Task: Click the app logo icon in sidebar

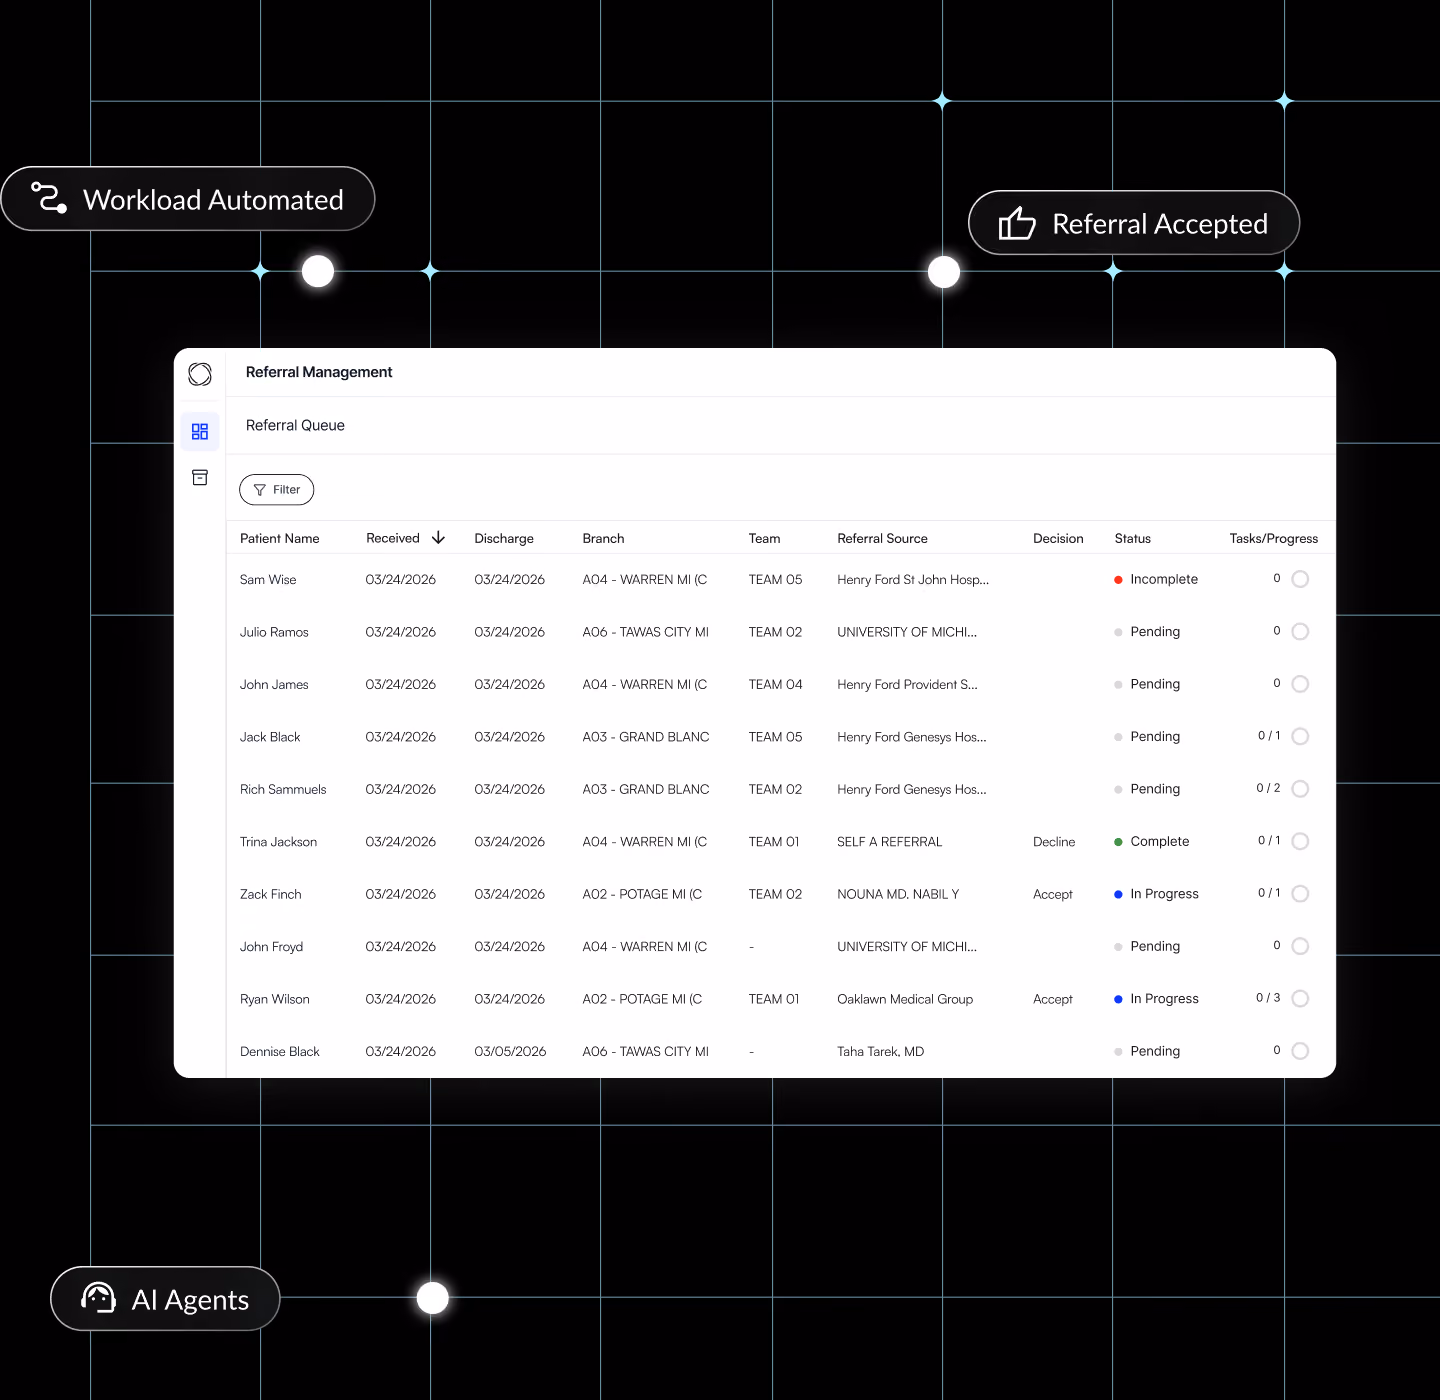Action: 200,374
